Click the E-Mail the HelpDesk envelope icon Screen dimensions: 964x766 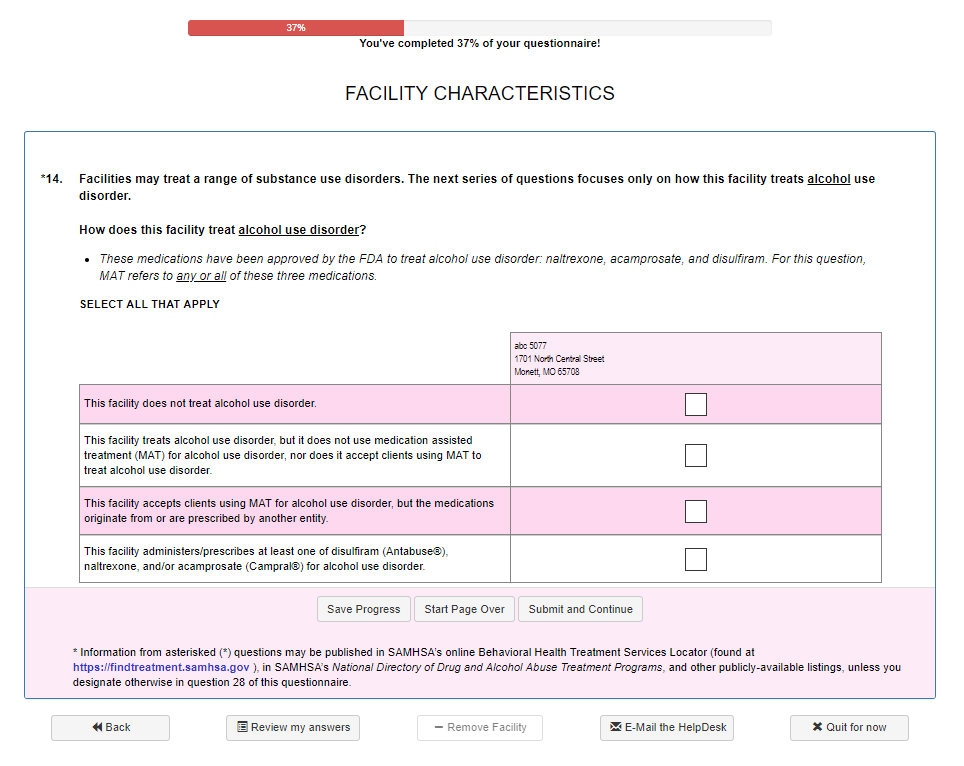[615, 728]
